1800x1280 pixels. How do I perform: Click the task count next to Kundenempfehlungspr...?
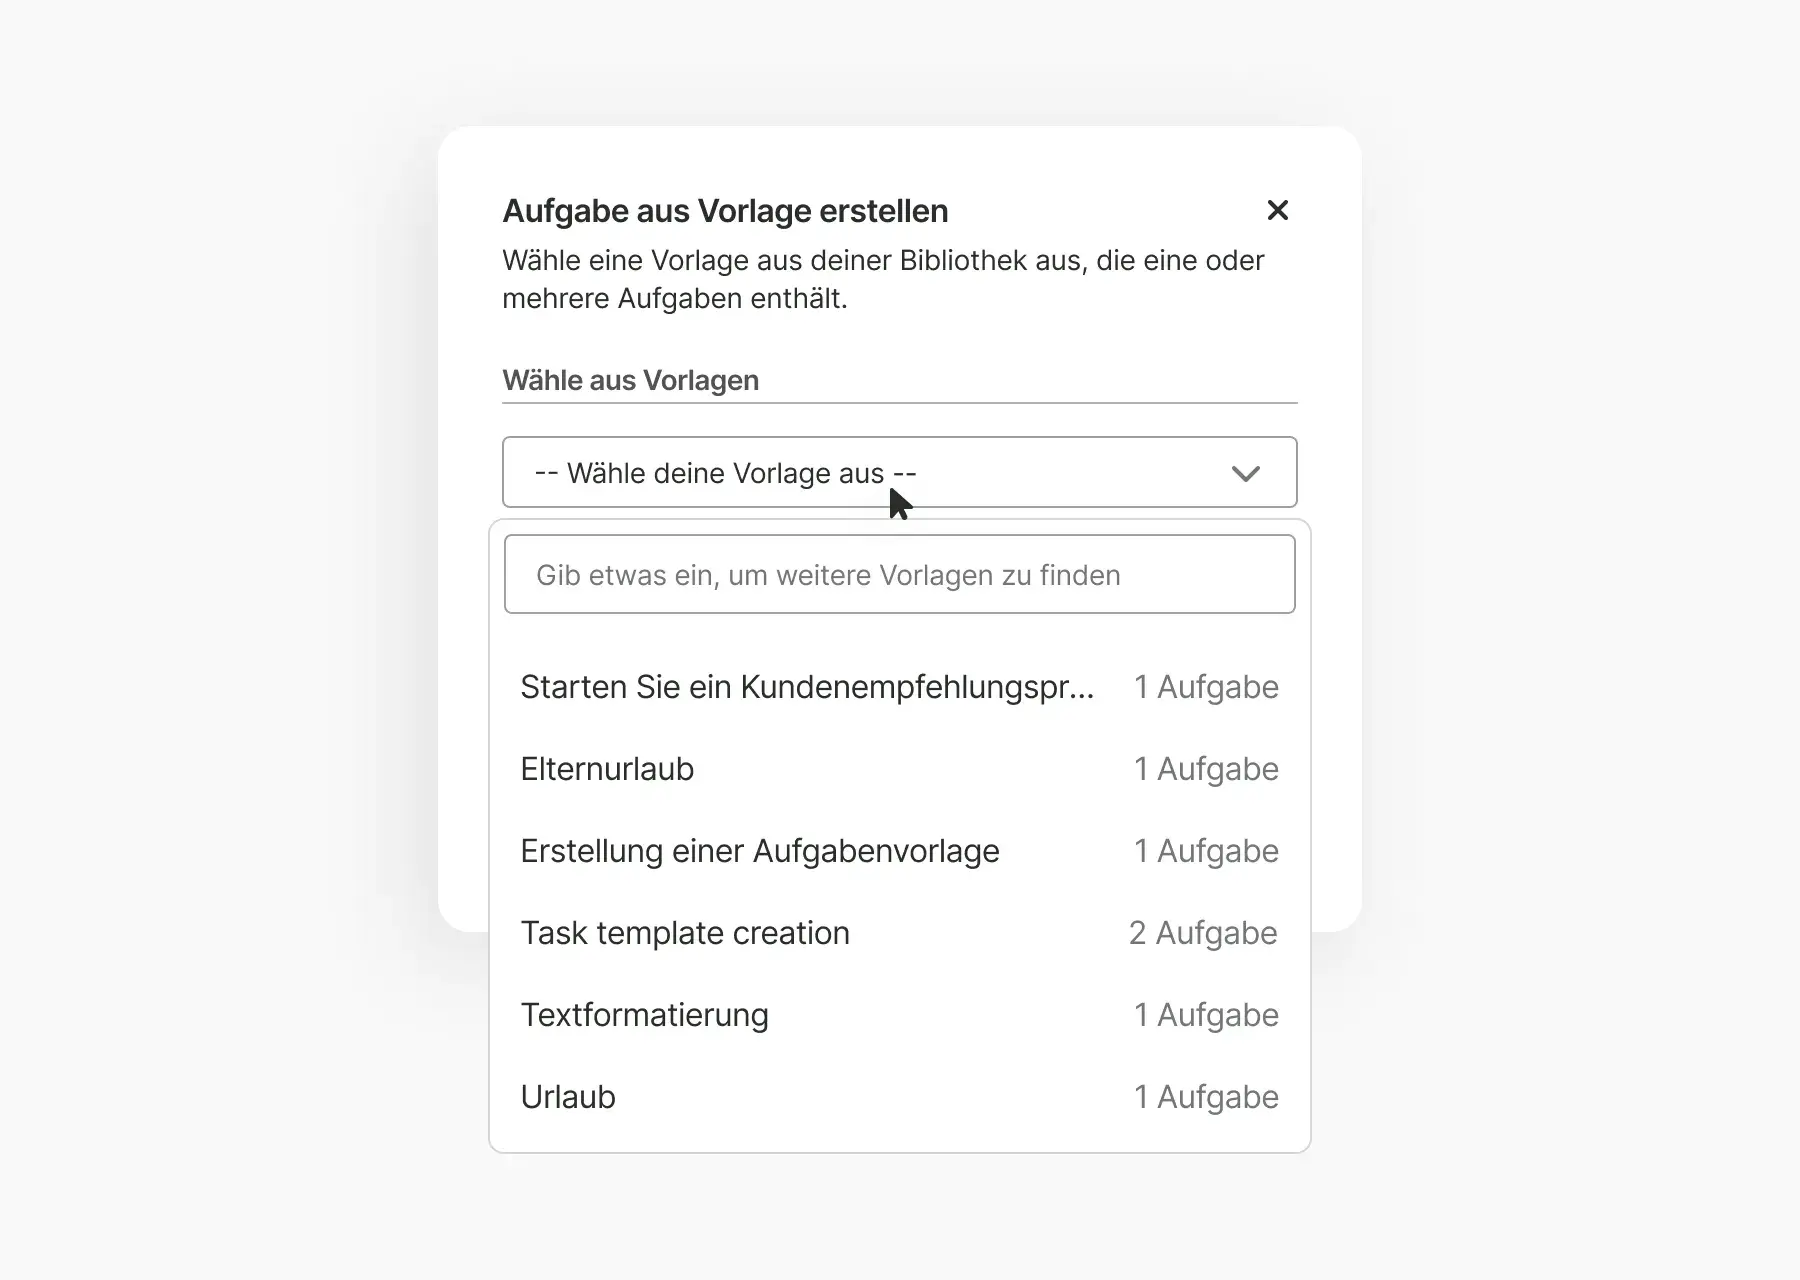pyautogui.click(x=1206, y=687)
